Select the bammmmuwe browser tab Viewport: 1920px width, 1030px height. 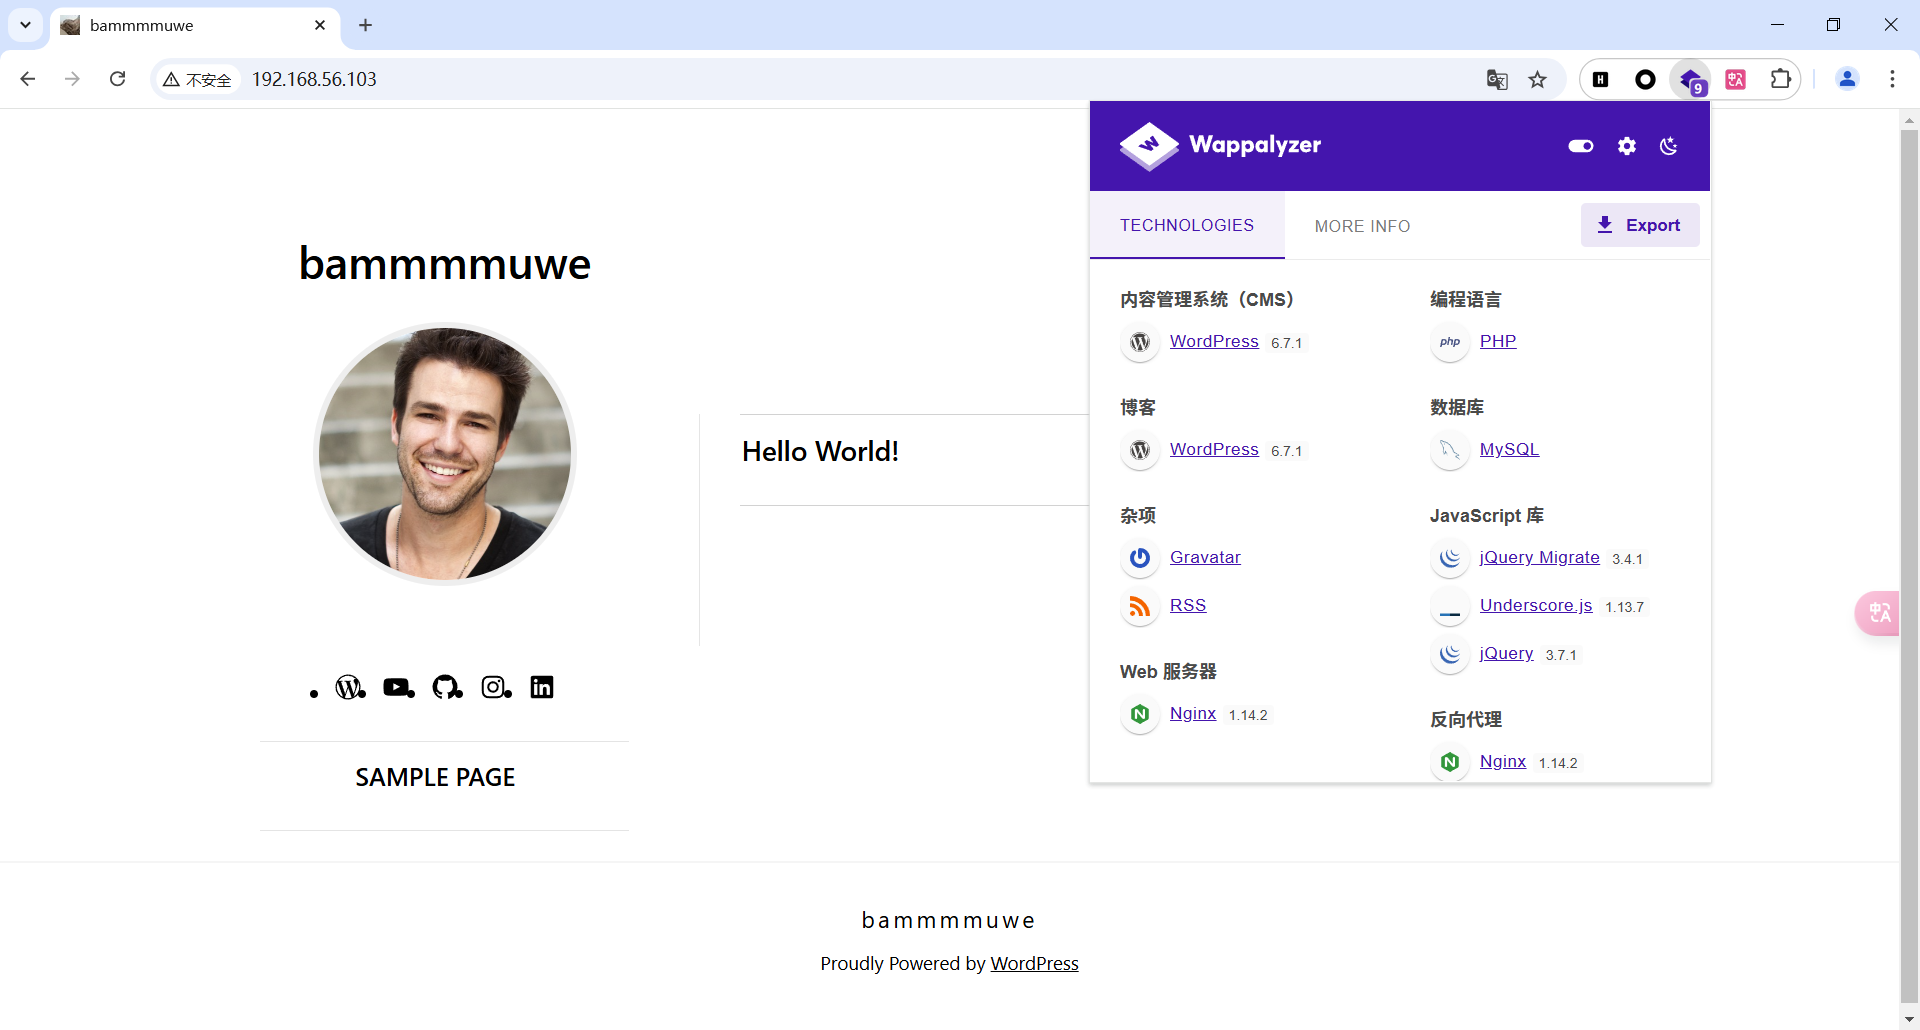(x=195, y=26)
